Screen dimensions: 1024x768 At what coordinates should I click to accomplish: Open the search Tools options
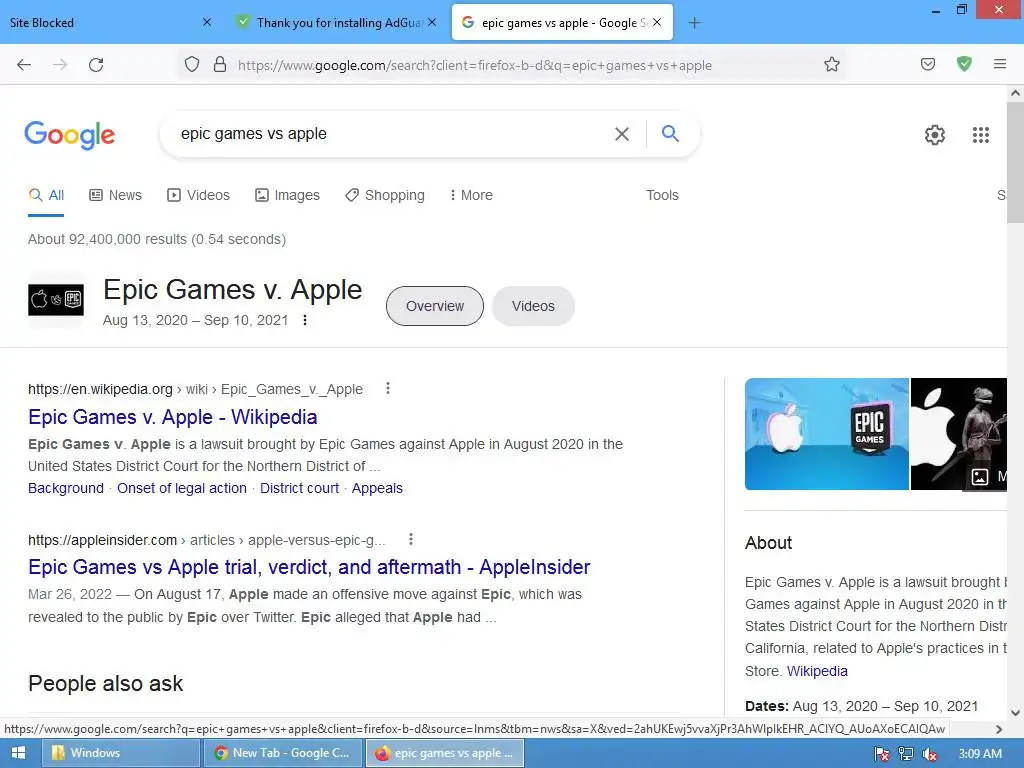pos(662,195)
